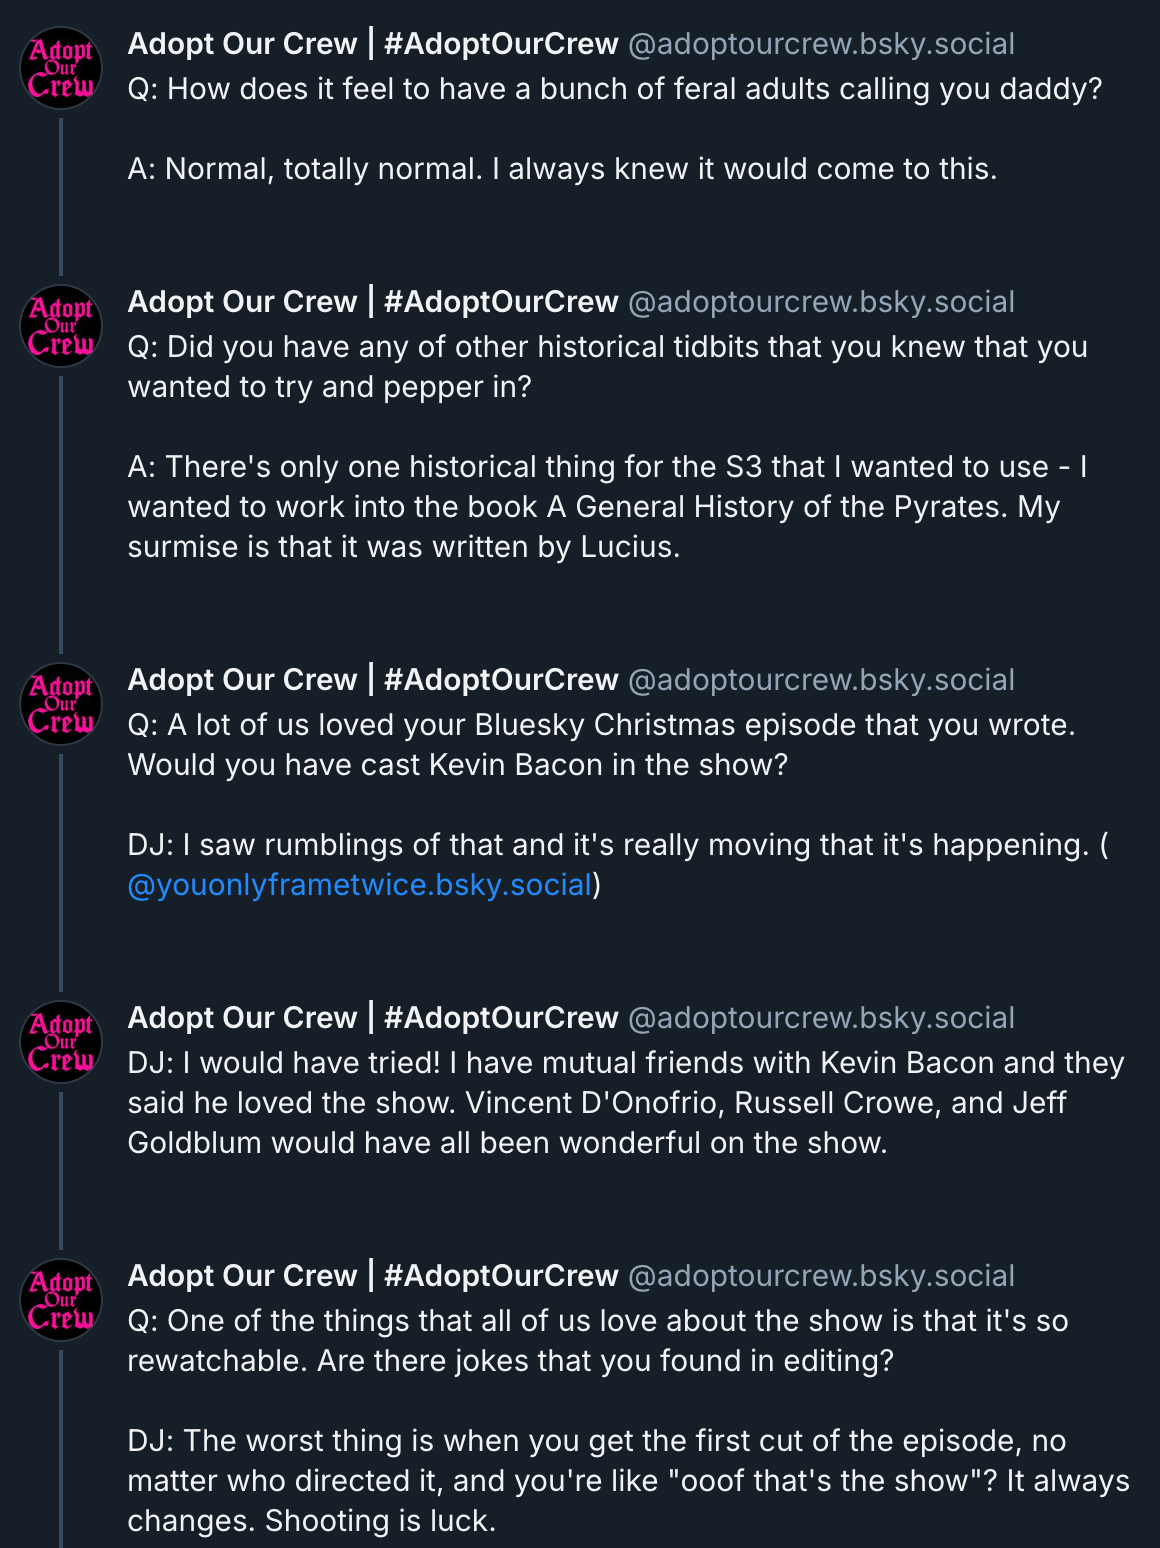Screen dimensions: 1160x1548
Task: Click the handle on the Kevin Bacon casting question post
Action: tap(821, 680)
